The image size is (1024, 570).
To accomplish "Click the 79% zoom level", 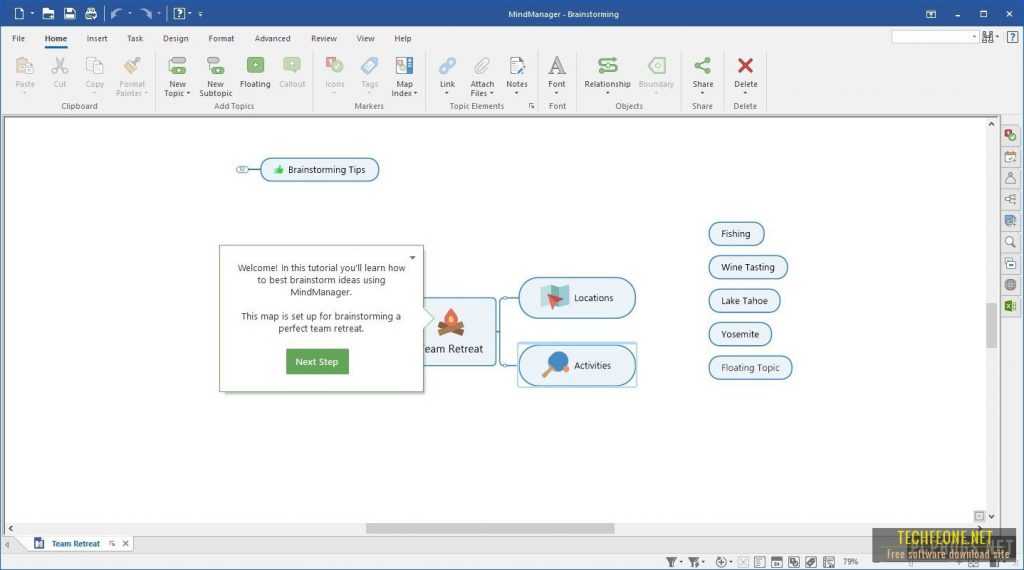I will (850, 562).
